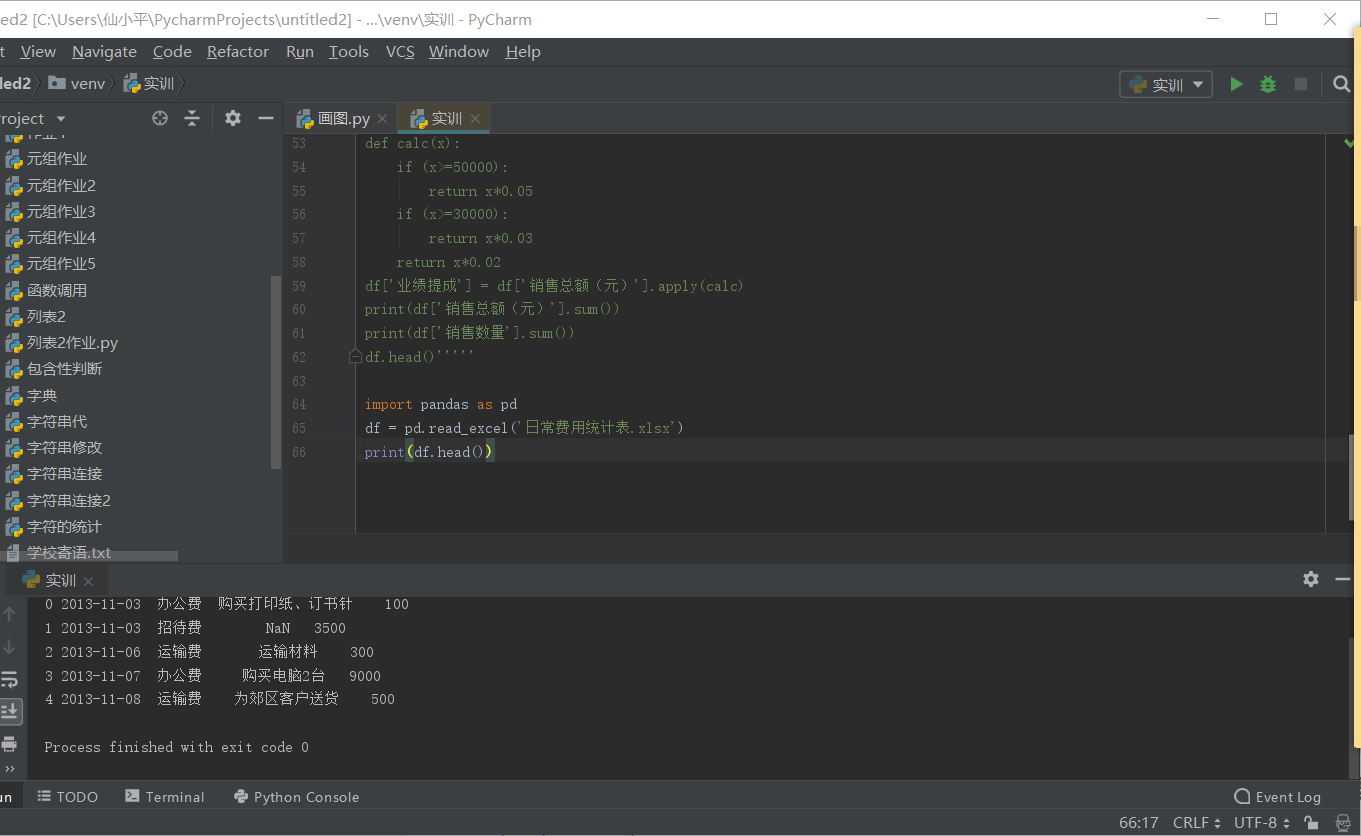Open the Event Log
Image resolution: width=1361 pixels, height=836 pixels.
tap(1278, 797)
